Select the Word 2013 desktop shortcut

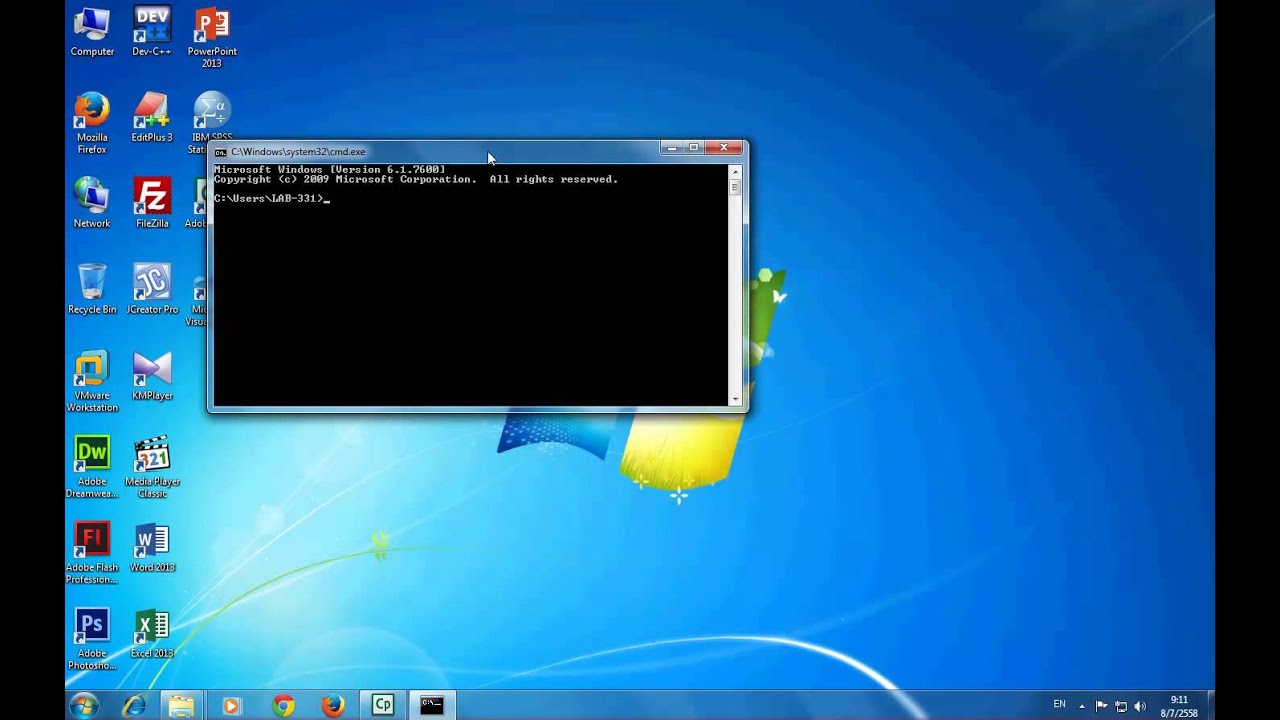coord(152,548)
